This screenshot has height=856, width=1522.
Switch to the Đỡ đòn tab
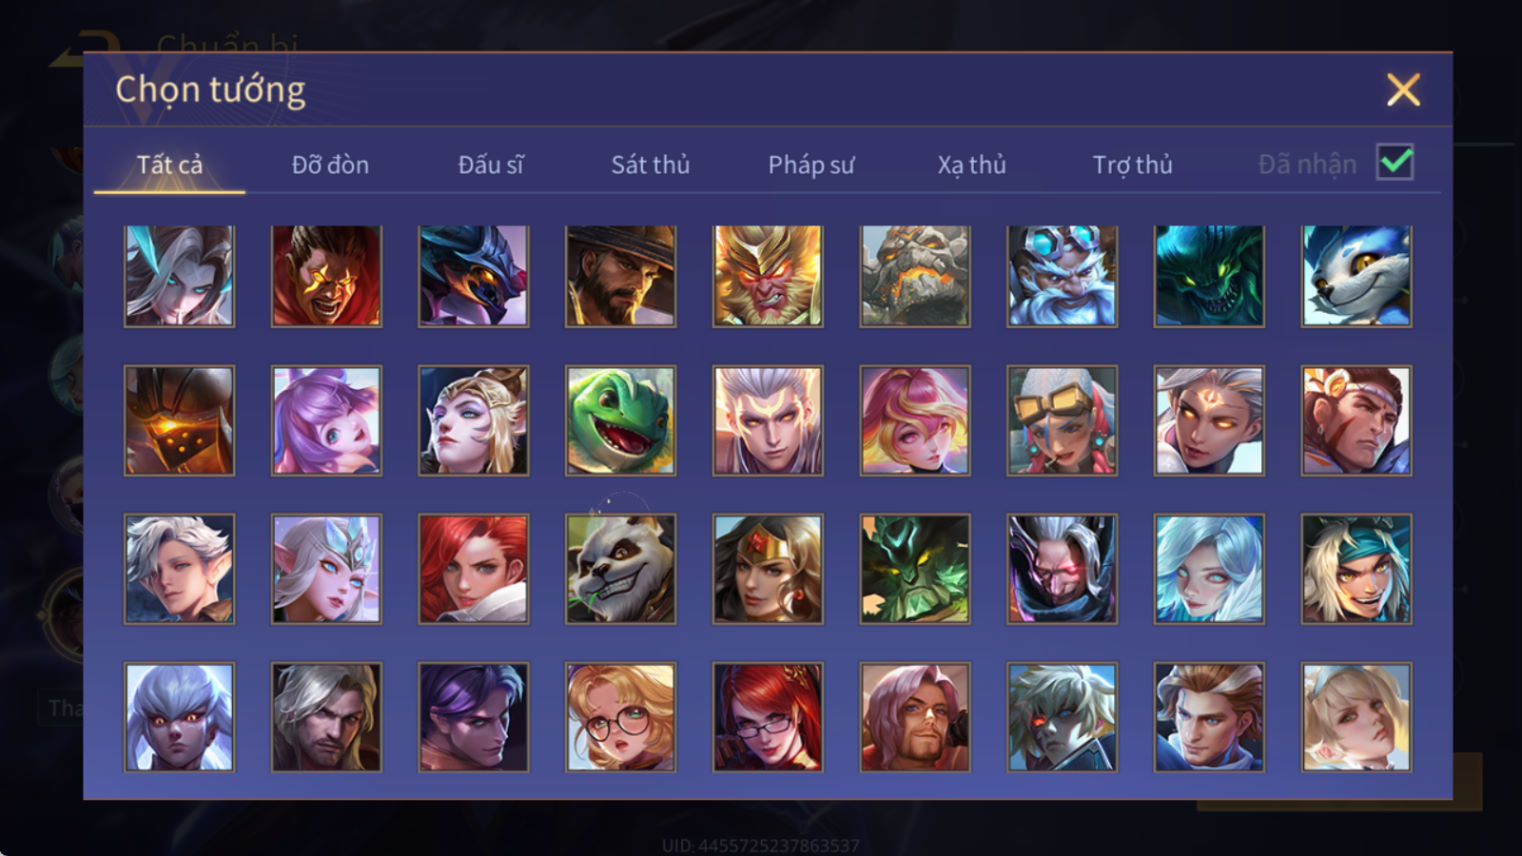tap(330, 165)
